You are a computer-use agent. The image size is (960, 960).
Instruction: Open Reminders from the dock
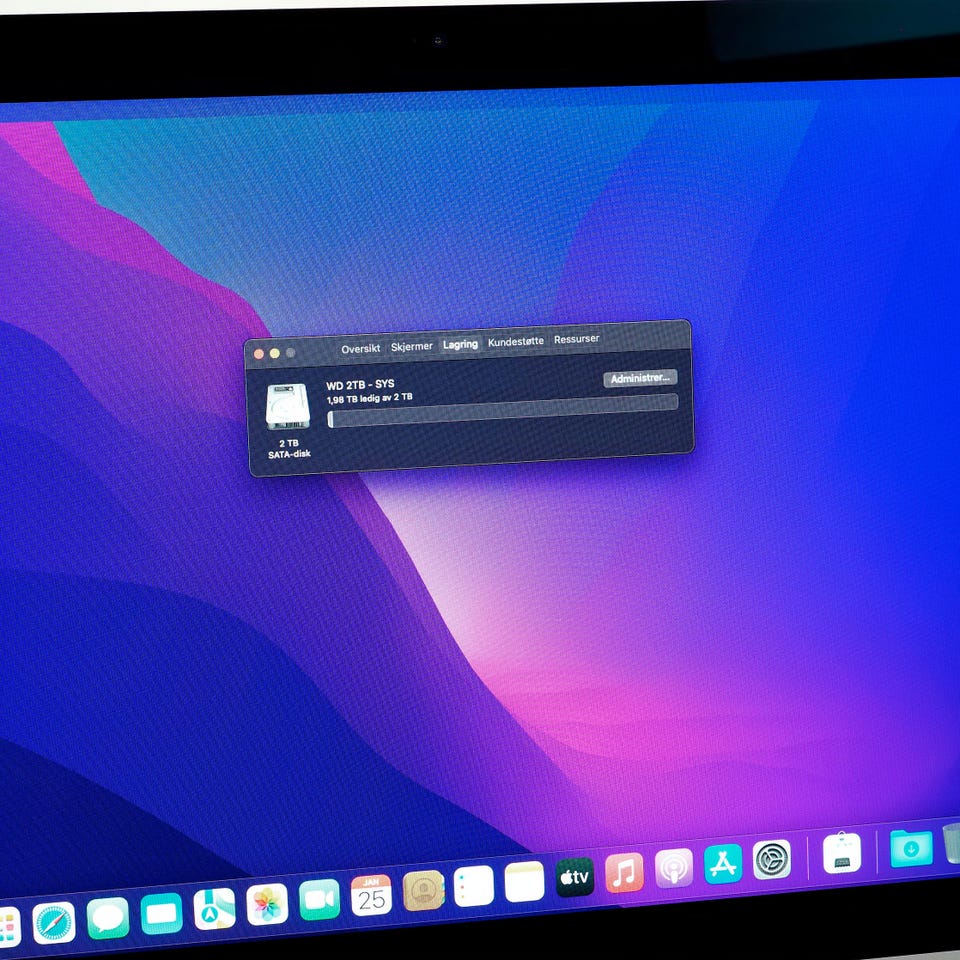coord(474,886)
